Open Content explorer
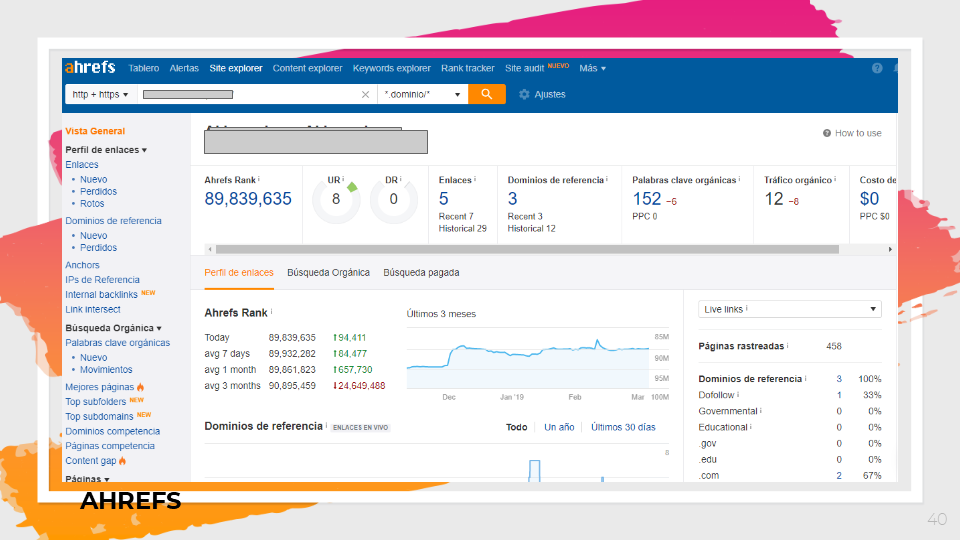 [x=307, y=68]
